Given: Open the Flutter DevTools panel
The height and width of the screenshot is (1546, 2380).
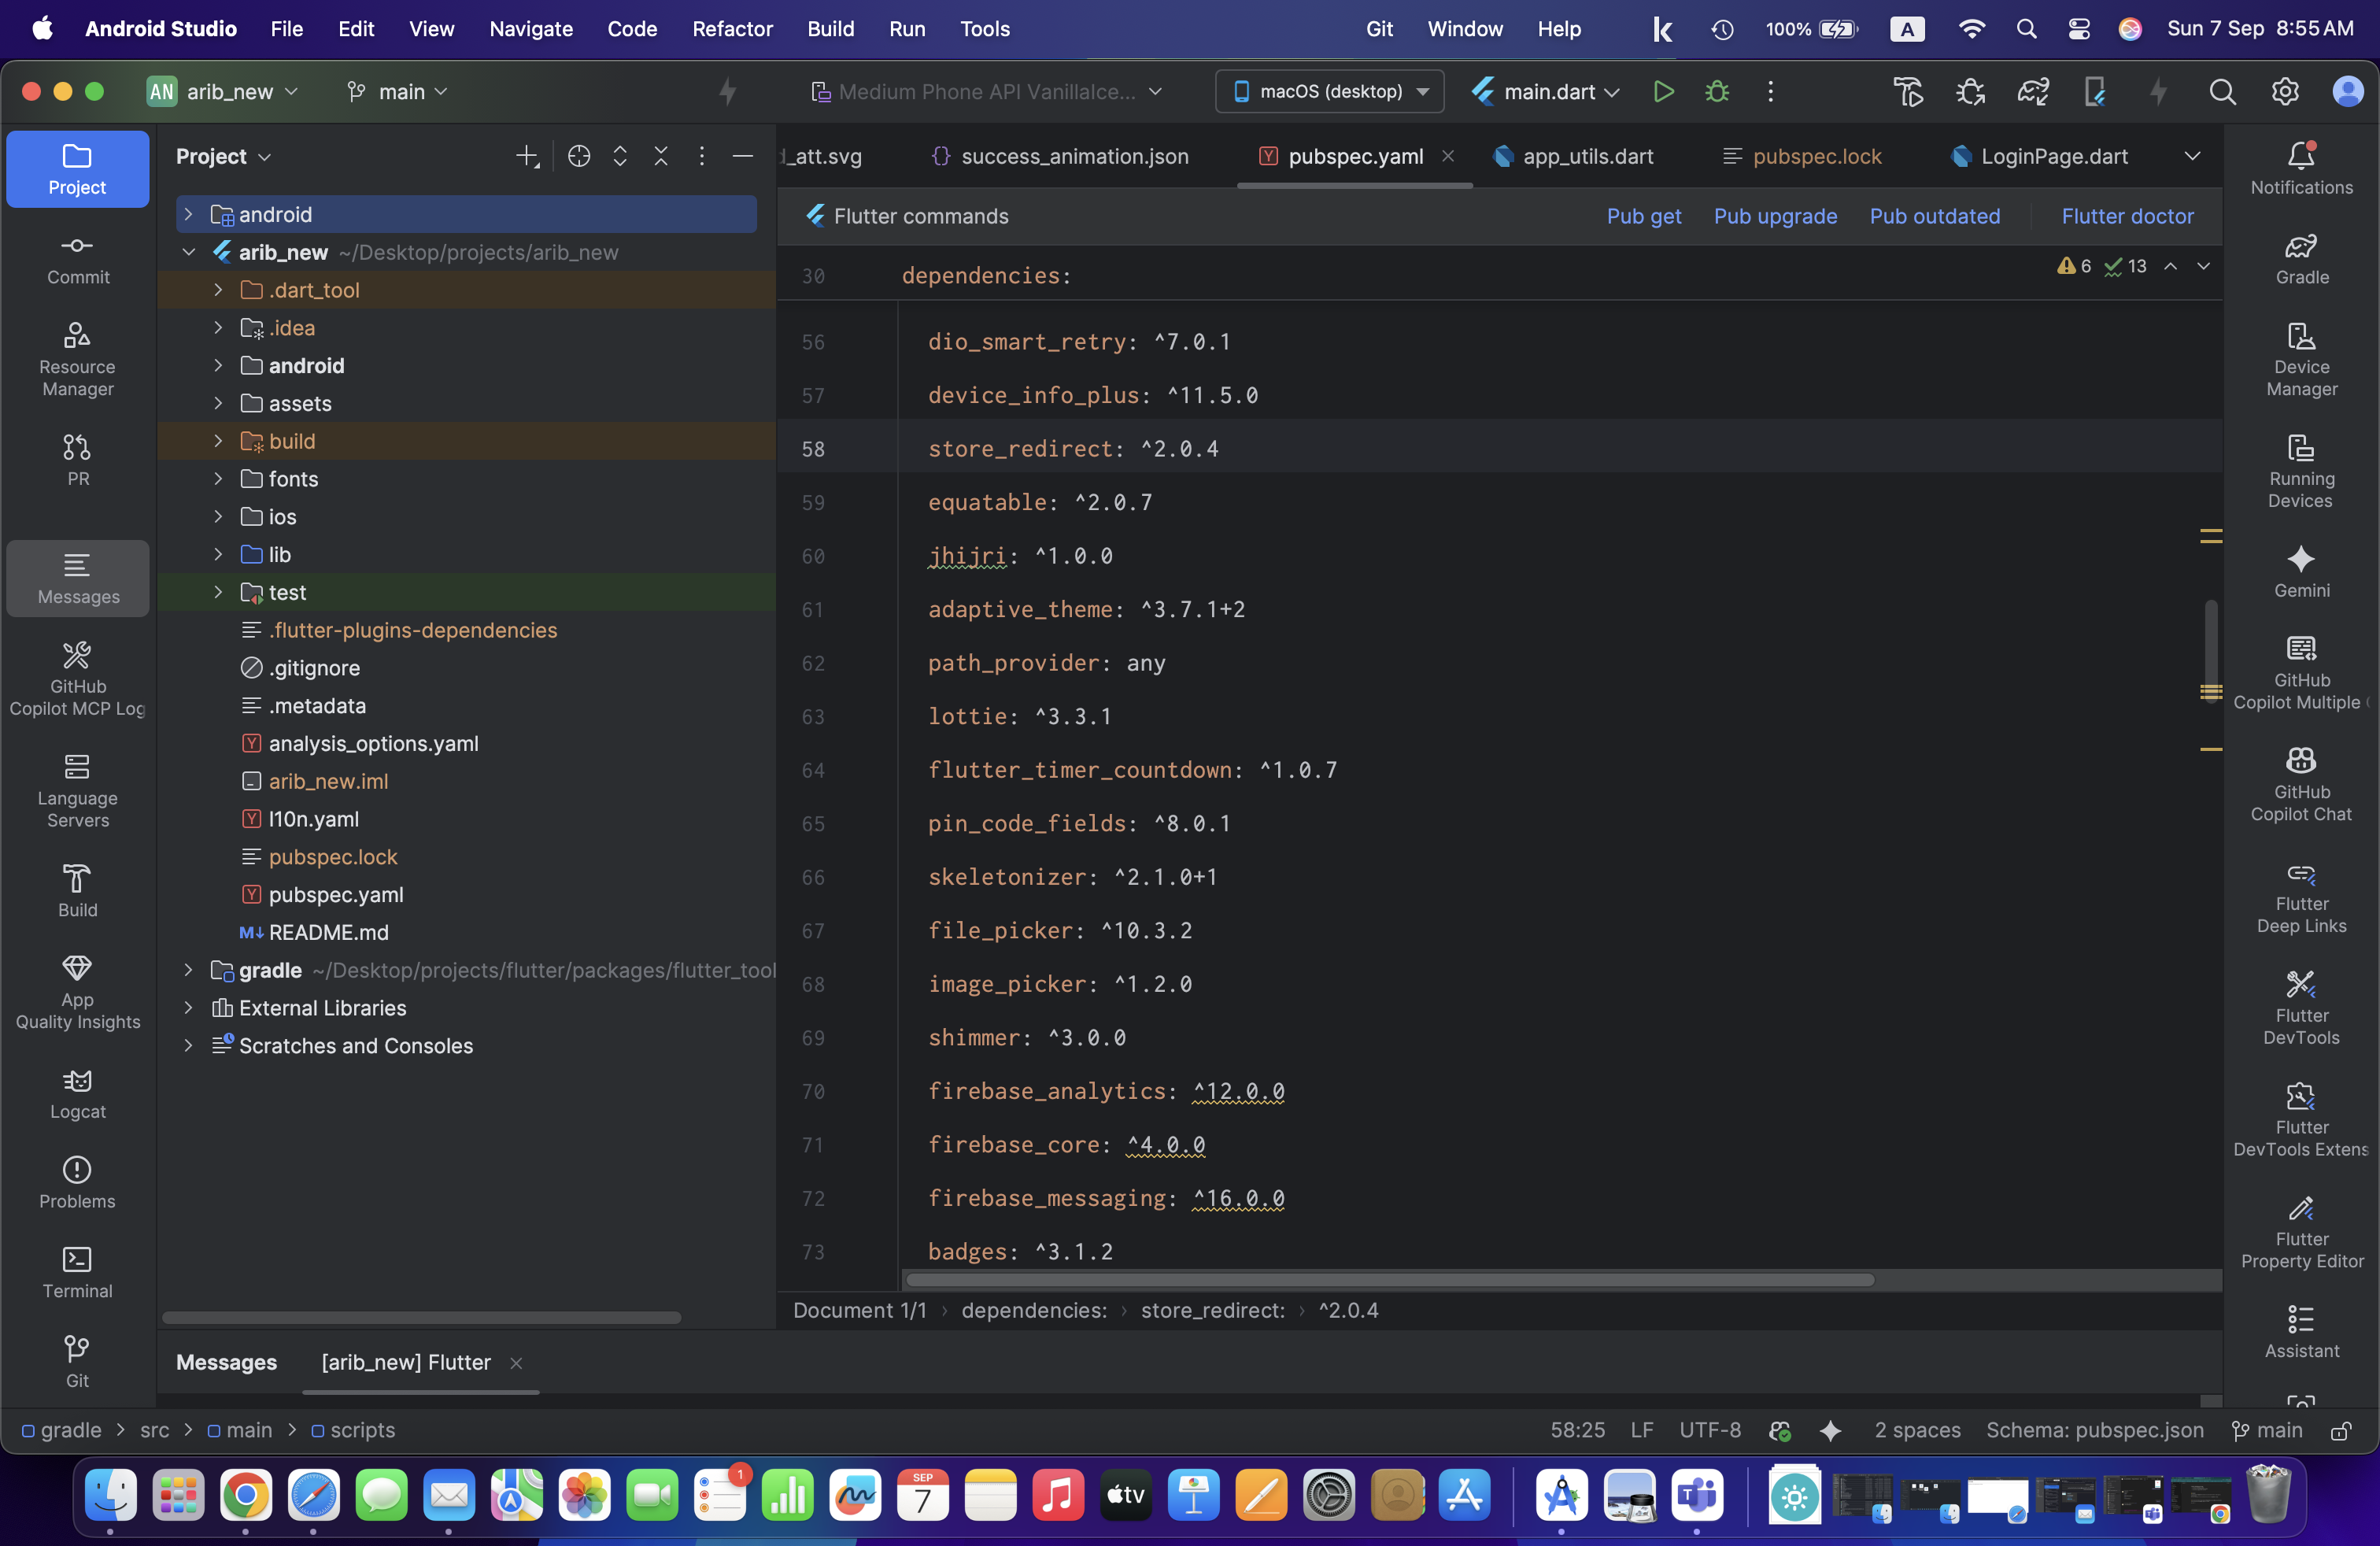Looking at the screenshot, I should coord(2301,1007).
